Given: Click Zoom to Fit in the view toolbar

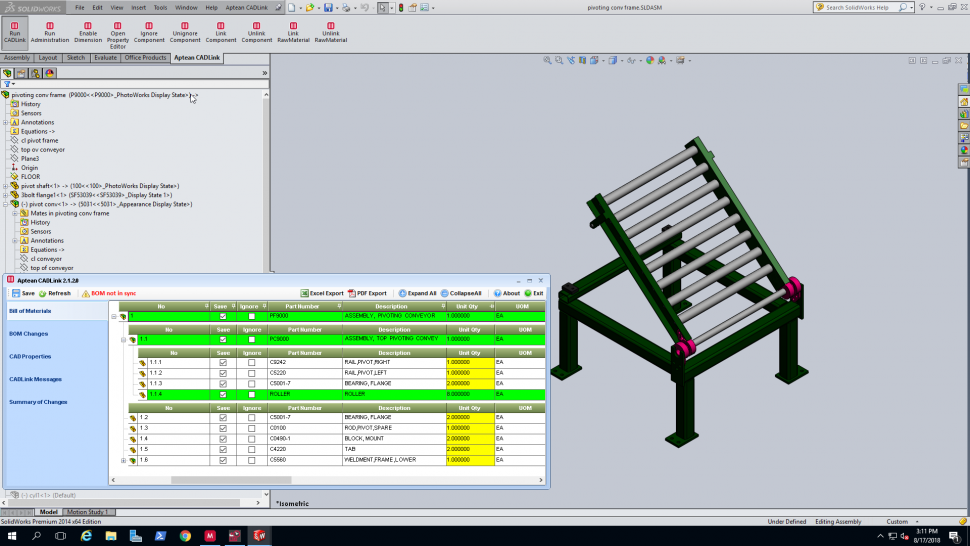Looking at the screenshot, I should click(547, 60).
